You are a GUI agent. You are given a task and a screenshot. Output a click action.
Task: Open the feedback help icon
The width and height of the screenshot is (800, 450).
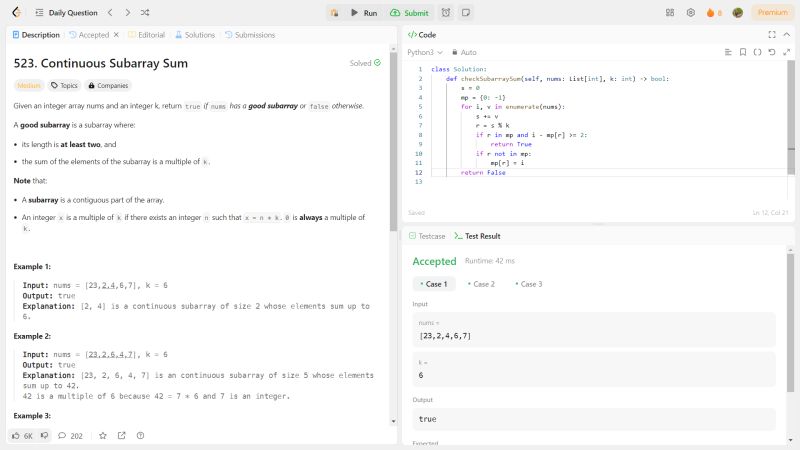[x=140, y=436]
